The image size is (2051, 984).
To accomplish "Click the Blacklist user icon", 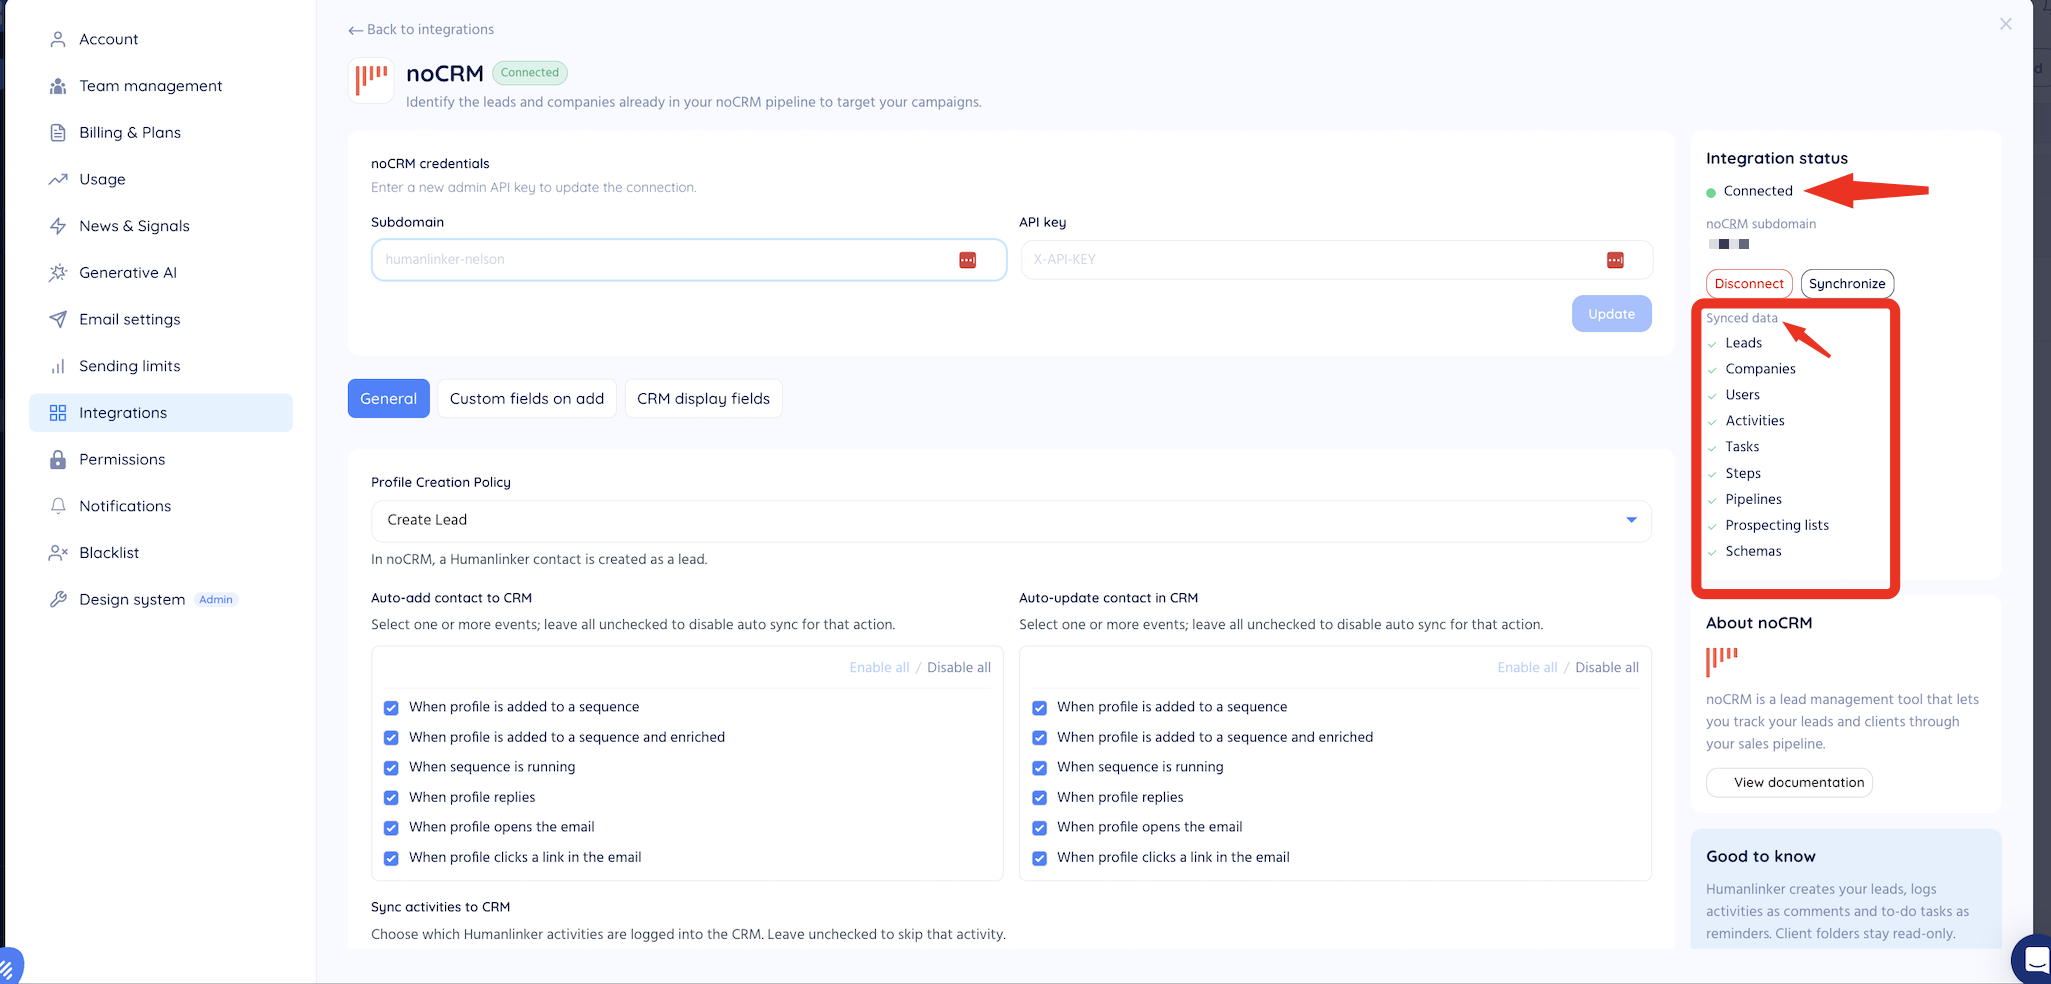I will click(x=58, y=553).
